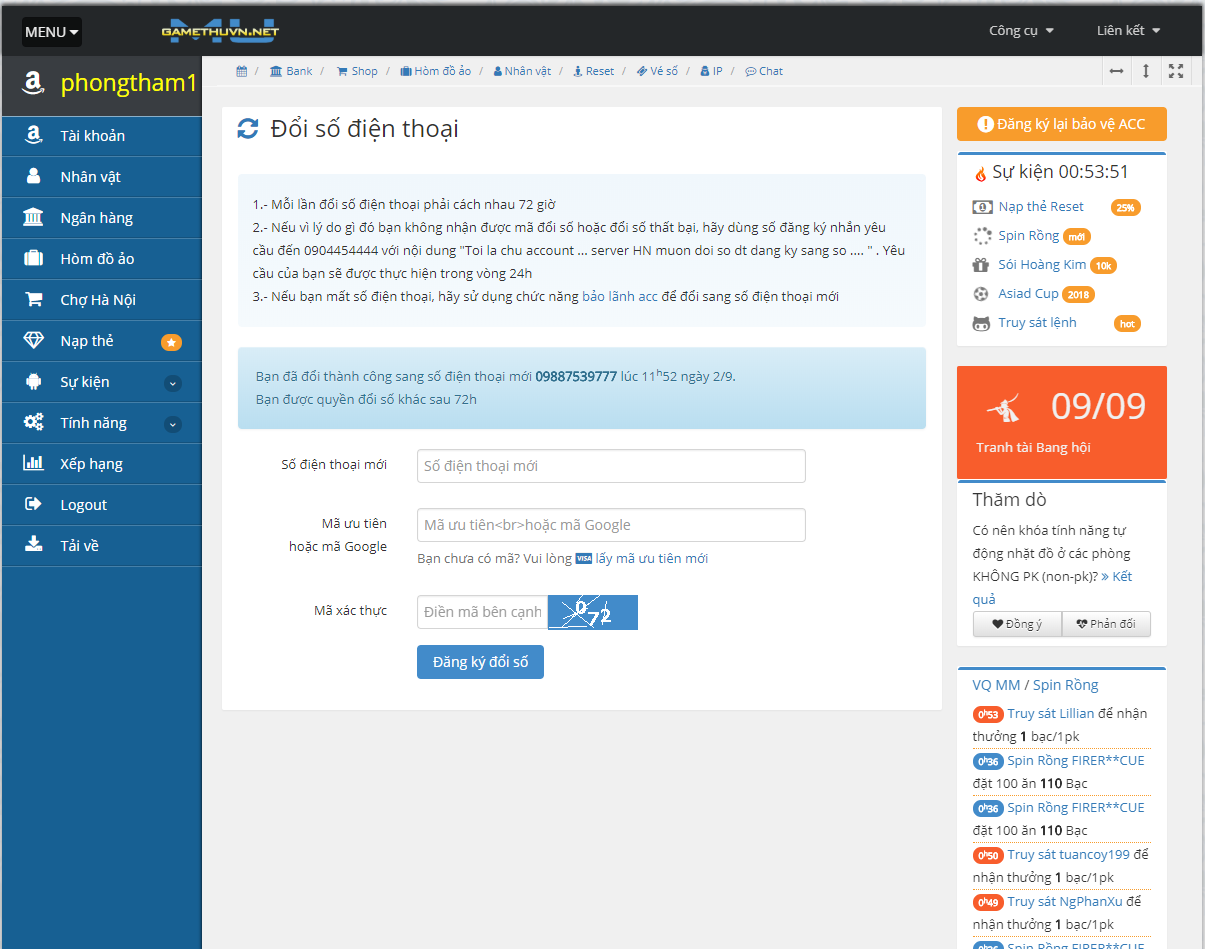Vote Đồng ý in the poll
The height and width of the screenshot is (949, 1205).
coord(1017,624)
